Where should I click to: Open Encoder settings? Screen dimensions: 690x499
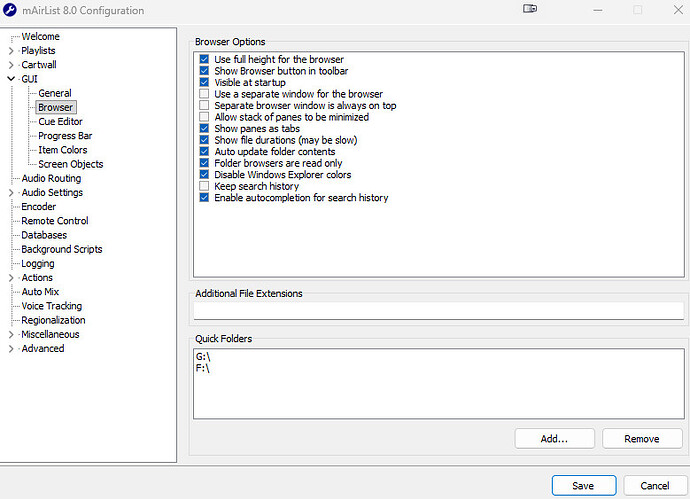coord(39,207)
